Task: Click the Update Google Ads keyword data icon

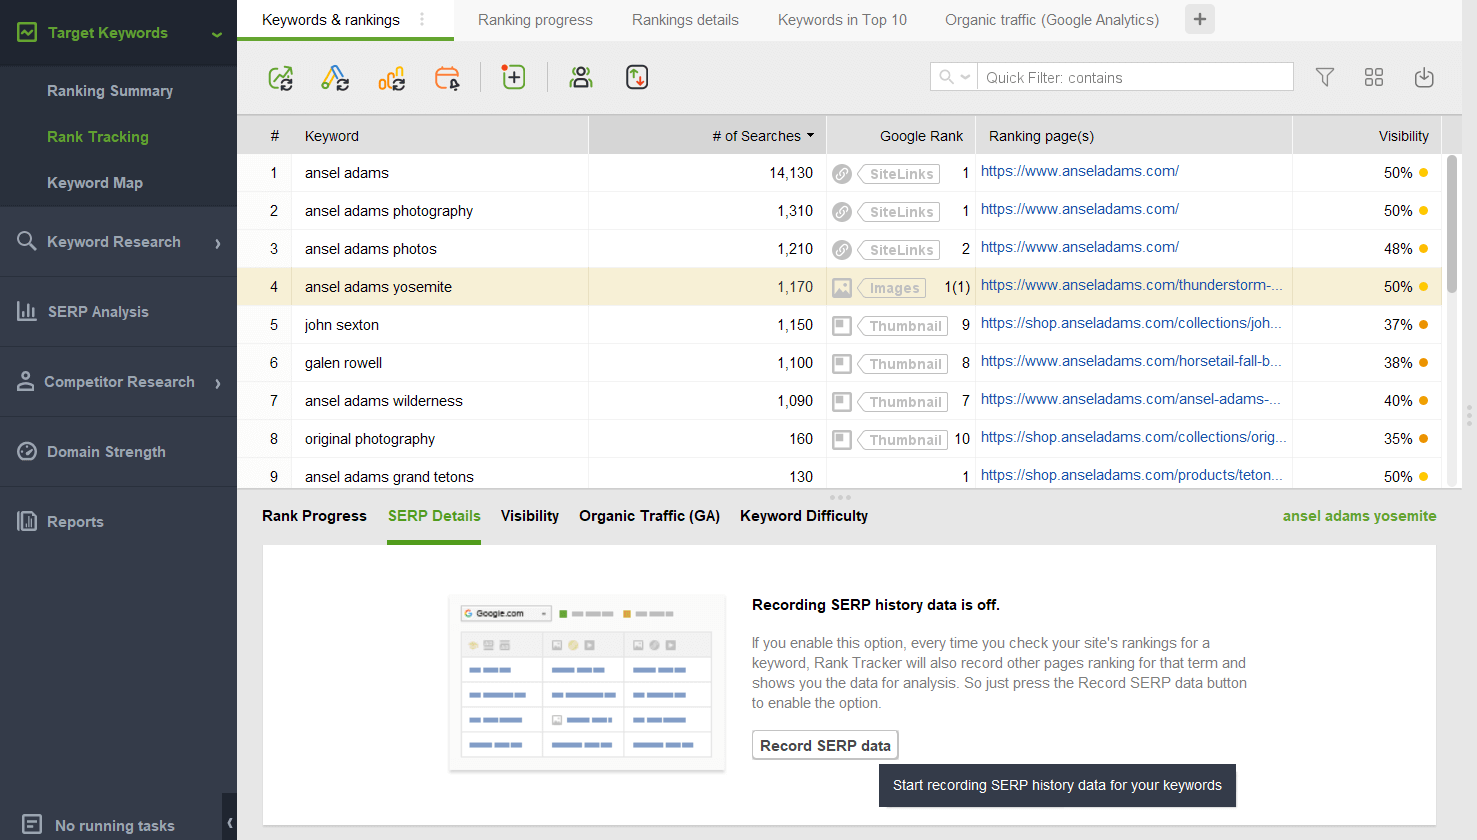Action: [x=335, y=78]
